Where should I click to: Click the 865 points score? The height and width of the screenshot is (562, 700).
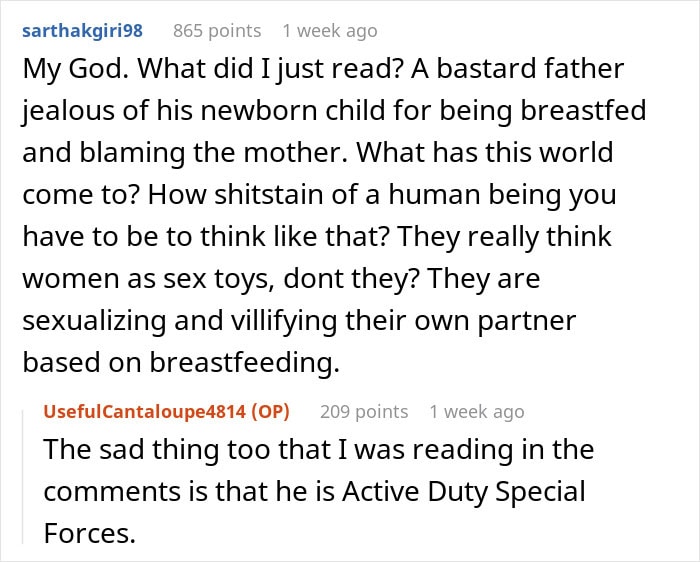217,31
